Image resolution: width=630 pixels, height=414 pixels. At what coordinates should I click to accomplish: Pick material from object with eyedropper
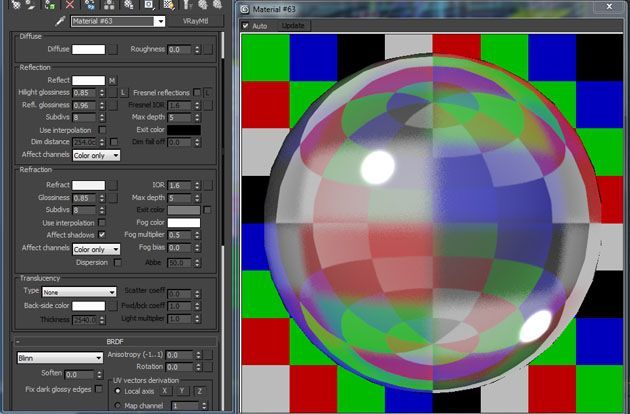(60, 21)
